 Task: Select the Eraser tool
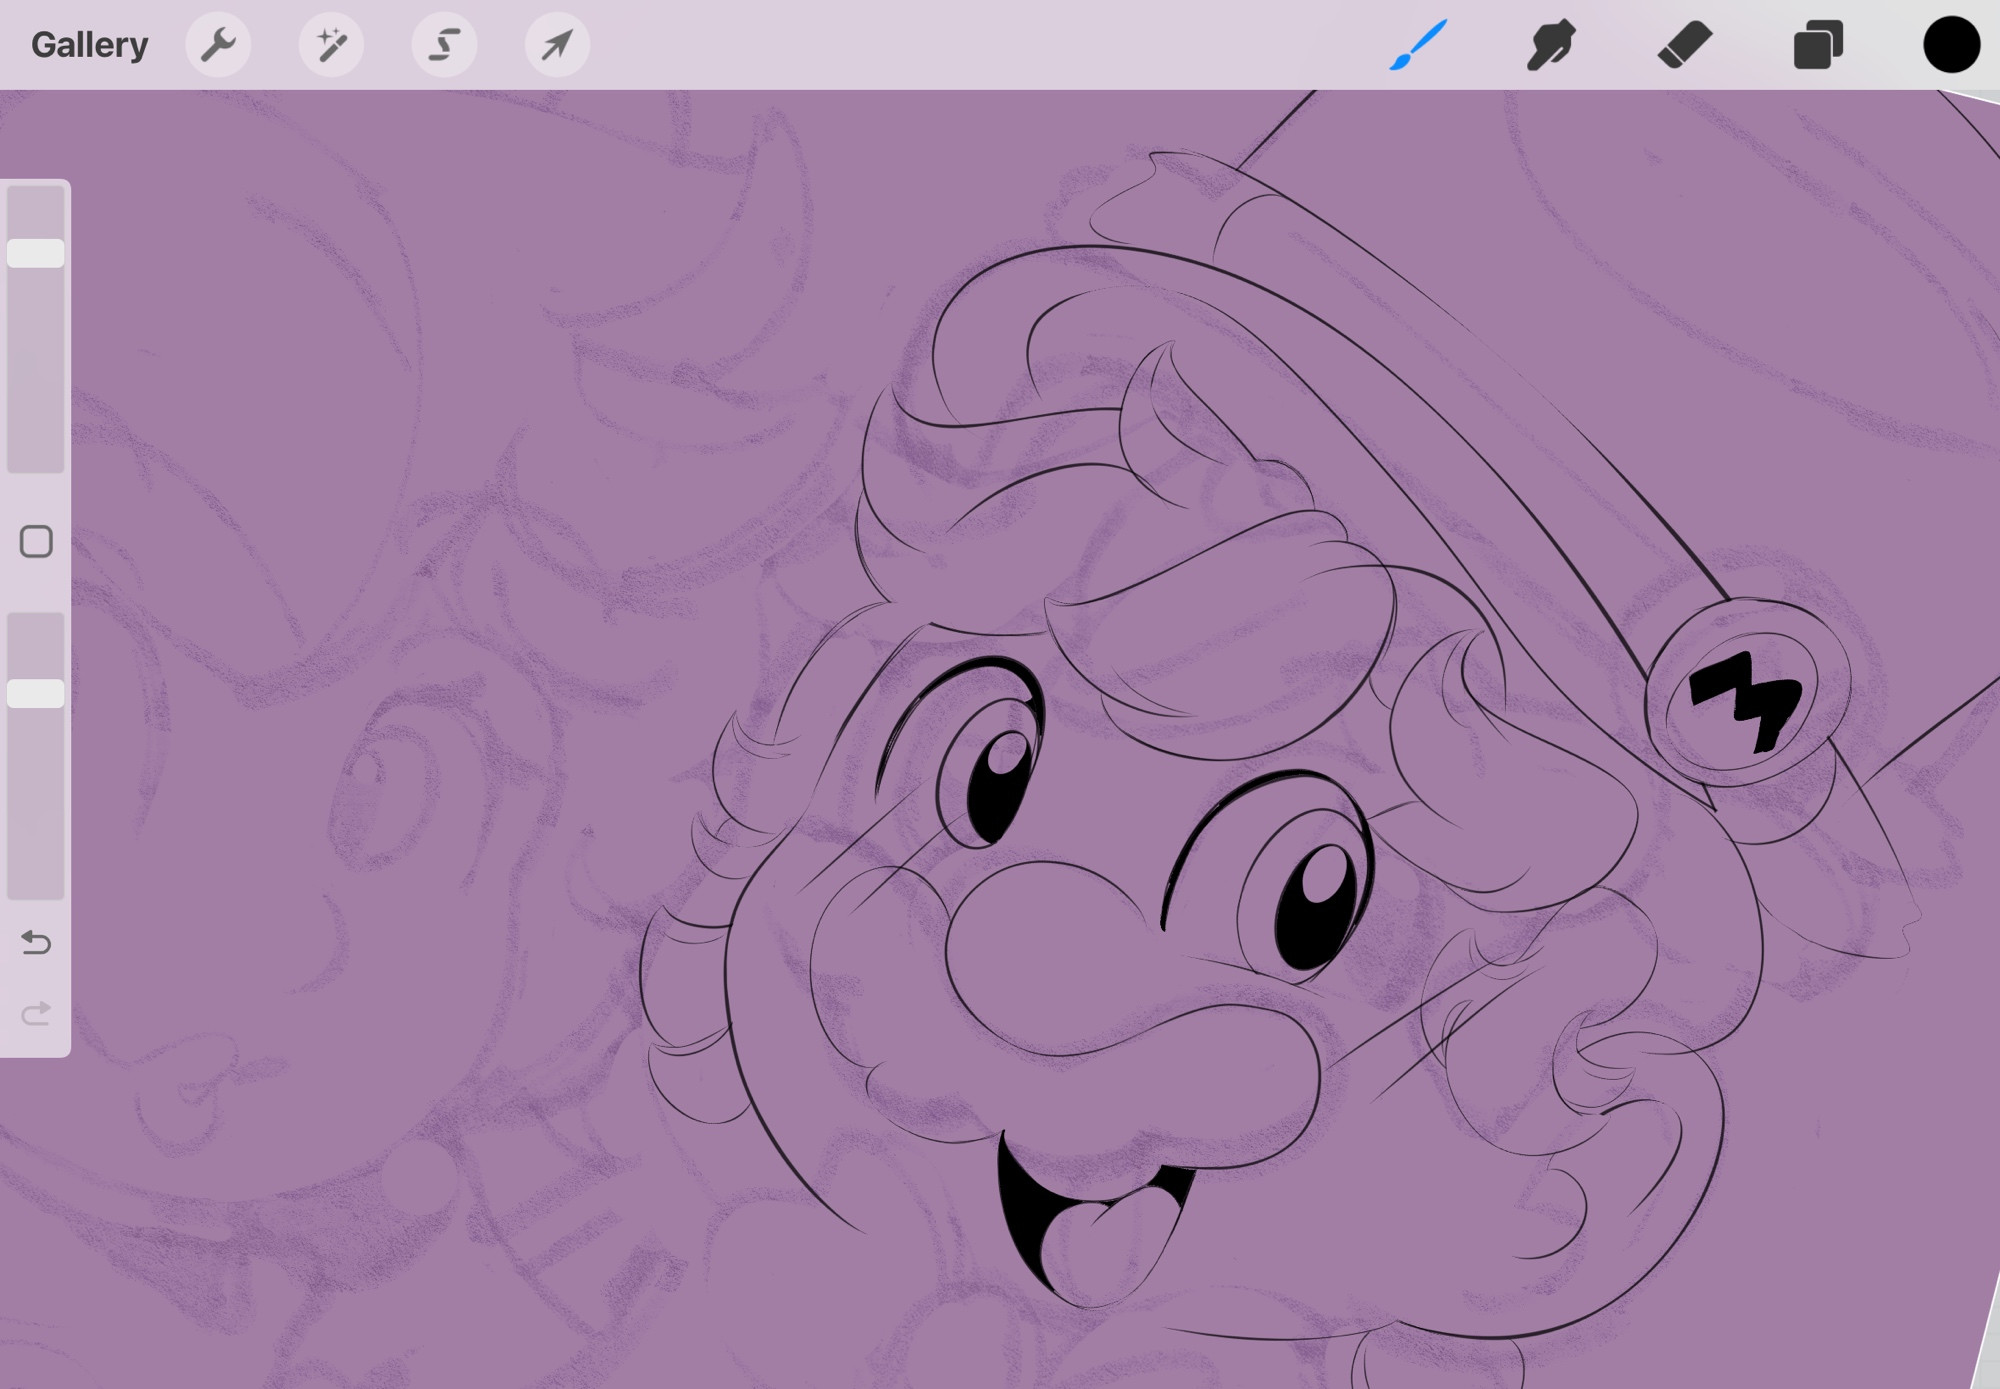pos(1685,45)
